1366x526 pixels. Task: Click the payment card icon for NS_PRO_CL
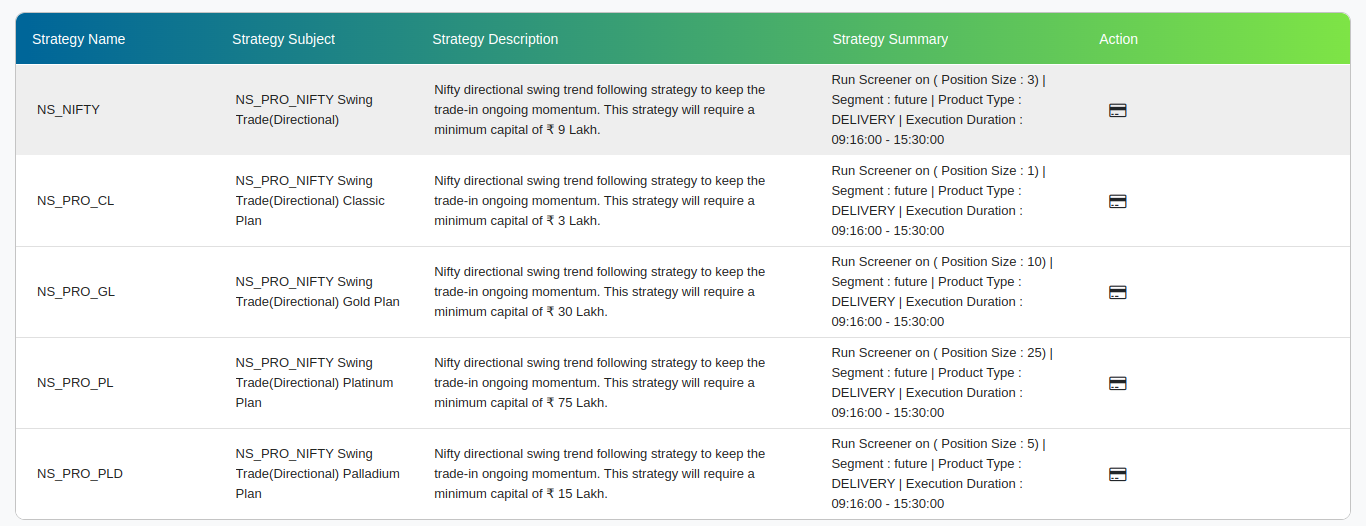pyautogui.click(x=1118, y=201)
